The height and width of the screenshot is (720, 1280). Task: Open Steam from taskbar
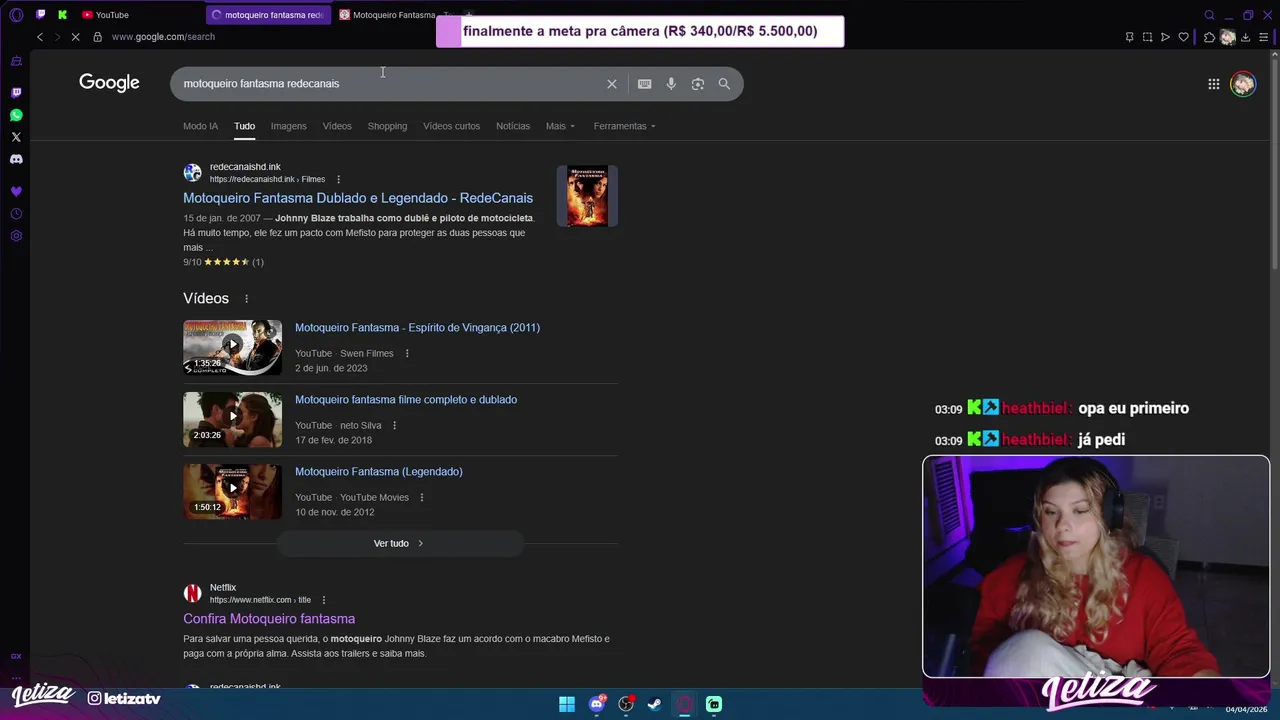(655, 704)
